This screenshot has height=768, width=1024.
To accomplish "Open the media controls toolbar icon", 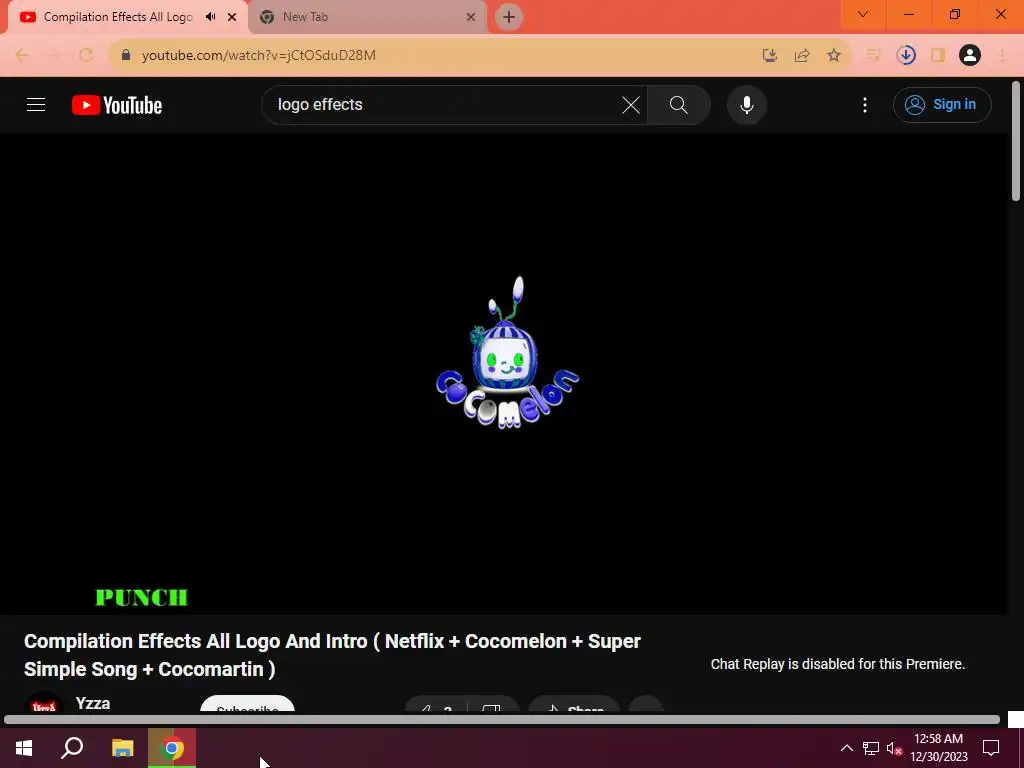I will 873,55.
